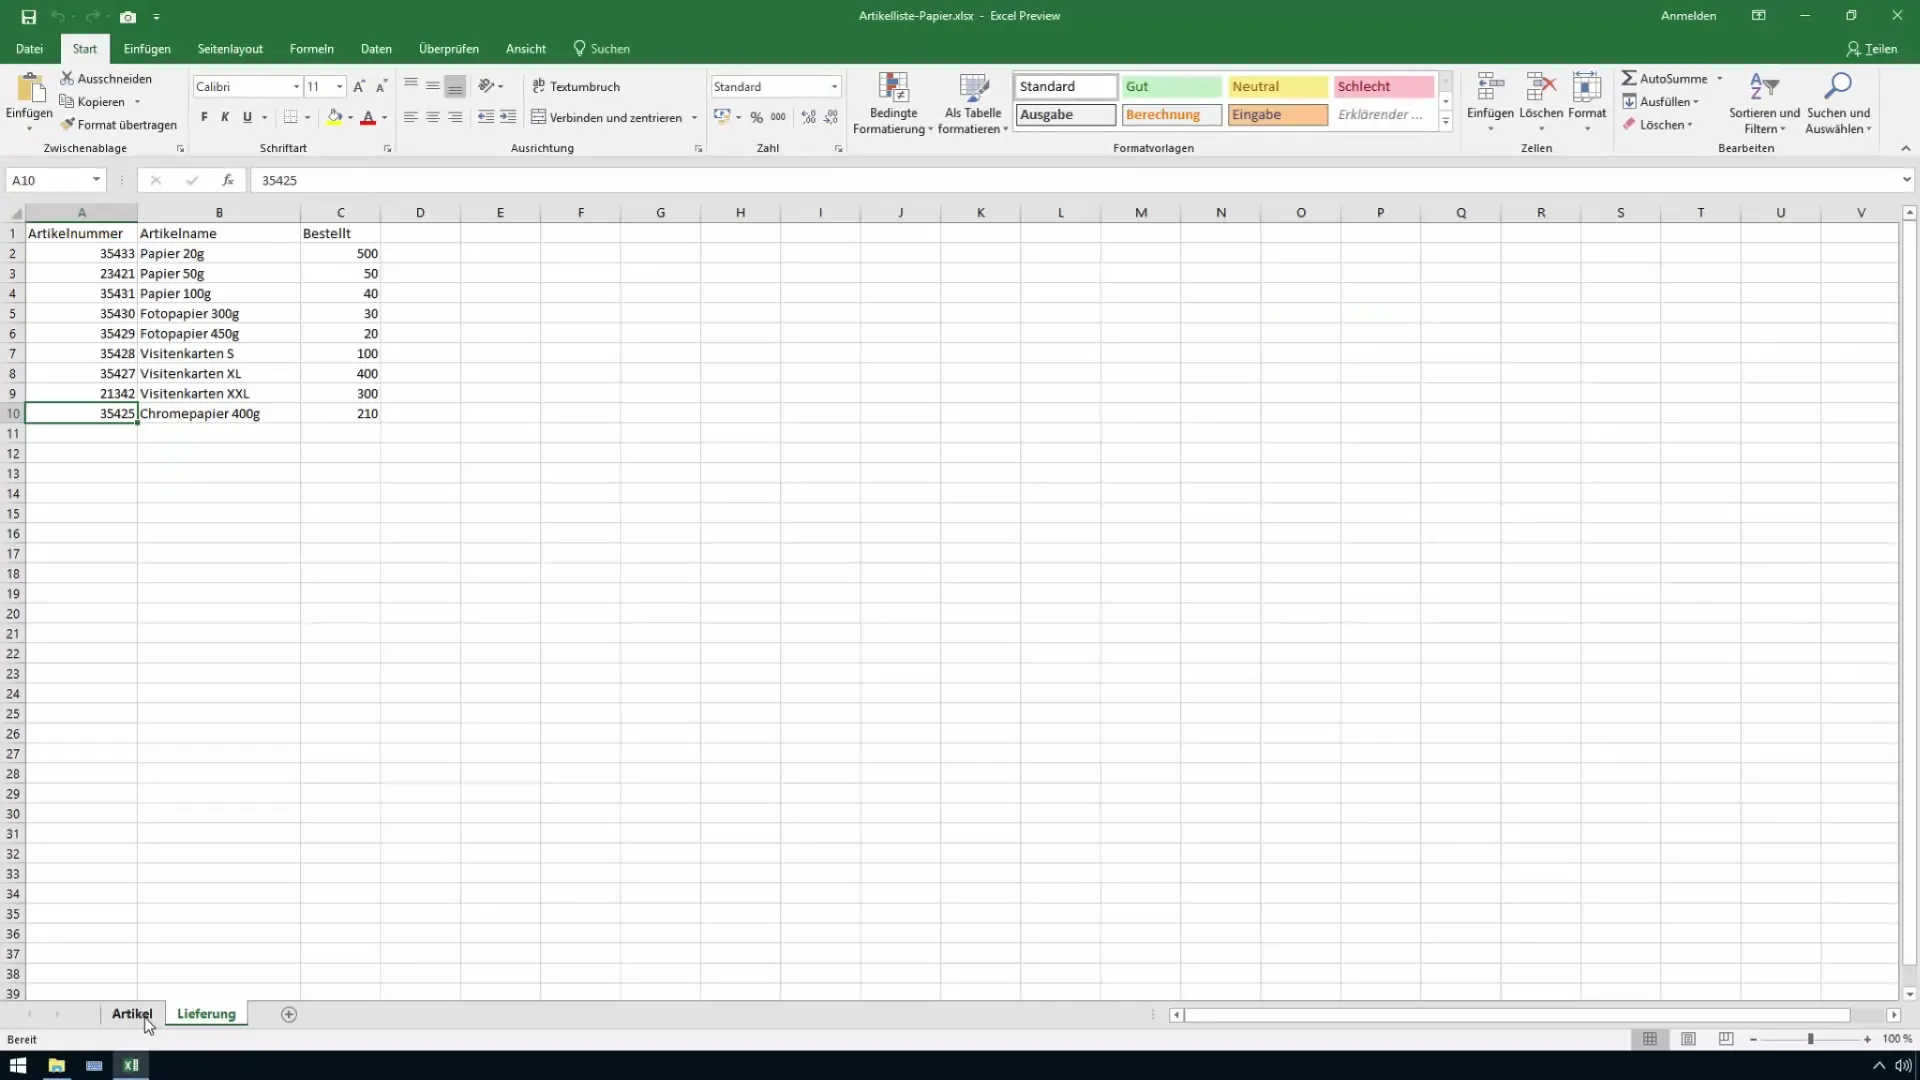Viewport: 1920px width, 1080px height.
Task: Align cell content to the bottom
Action: [455, 86]
